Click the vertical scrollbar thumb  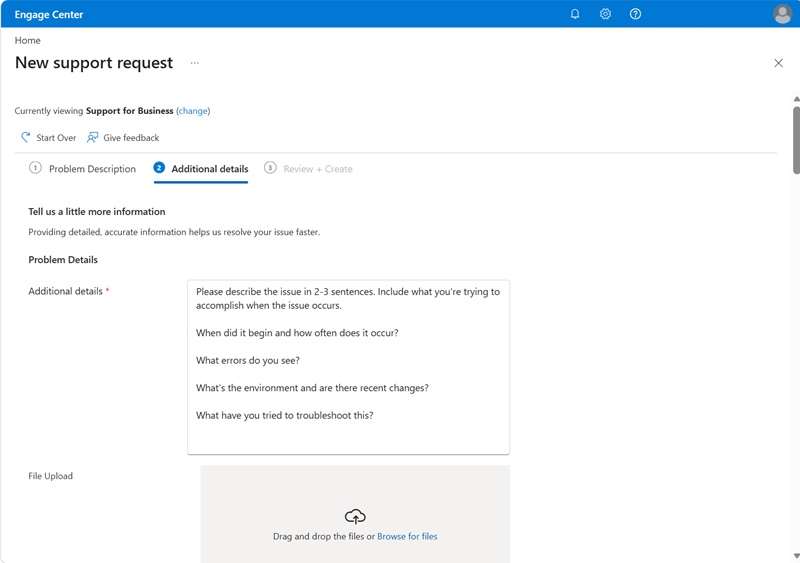click(796, 140)
